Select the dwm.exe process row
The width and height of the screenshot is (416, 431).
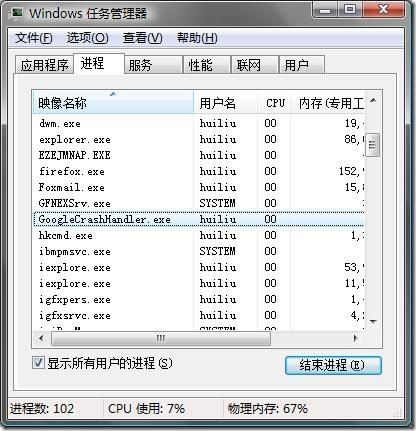click(199, 124)
